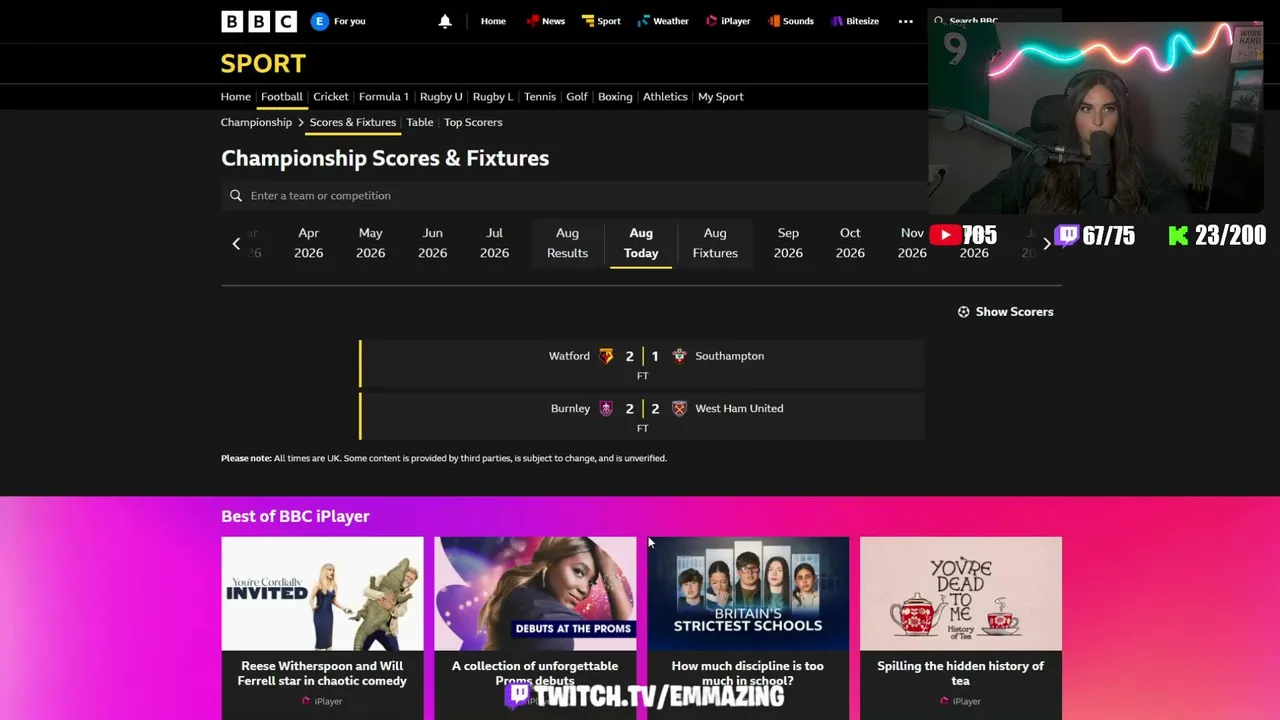Click the team name Watford
Image resolution: width=1280 pixels, height=720 pixels.
tap(569, 356)
